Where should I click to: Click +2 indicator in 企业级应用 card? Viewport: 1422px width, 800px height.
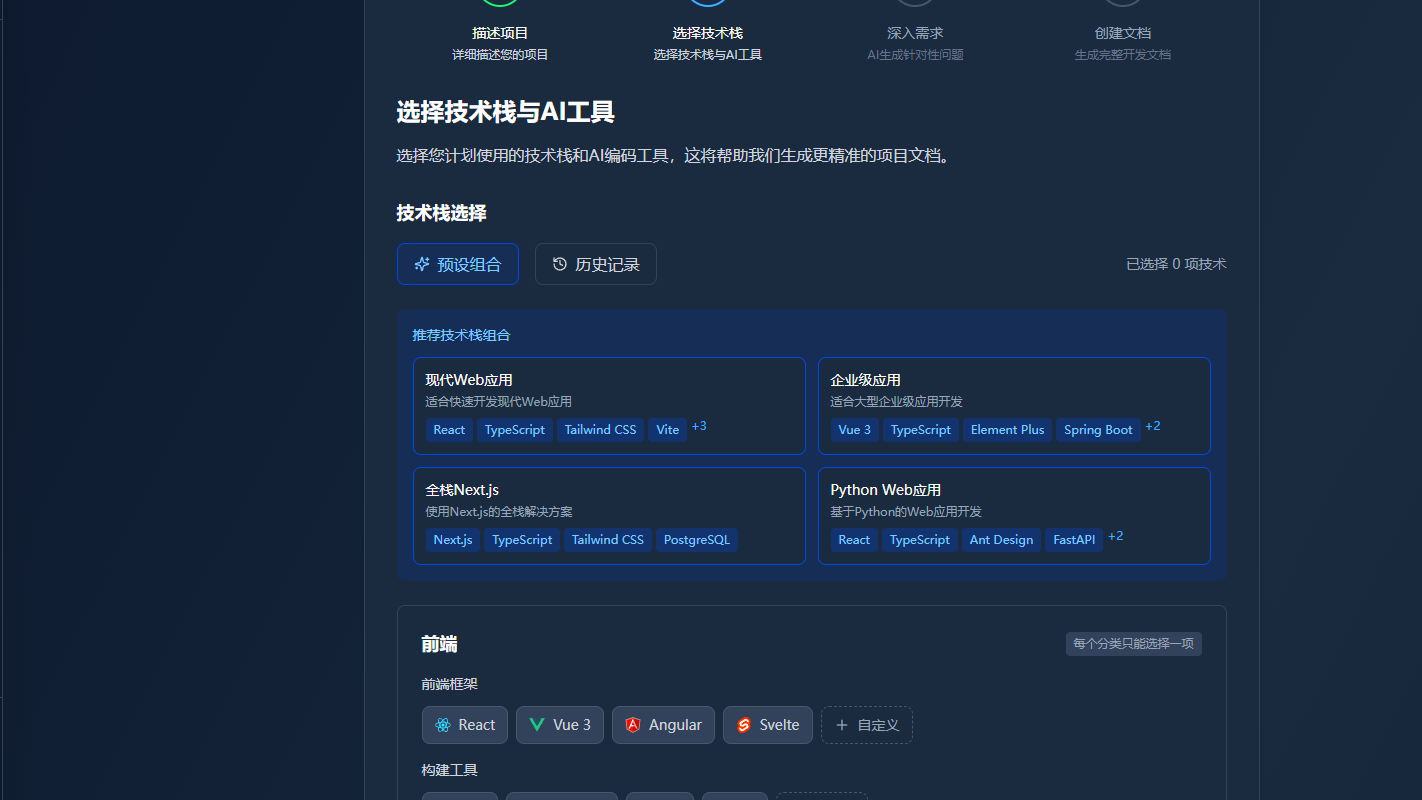pyautogui.click(x=1153, y=426)
